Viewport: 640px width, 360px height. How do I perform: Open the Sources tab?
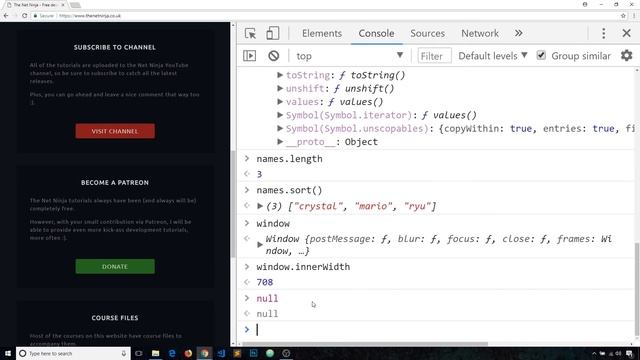point(427,33)
